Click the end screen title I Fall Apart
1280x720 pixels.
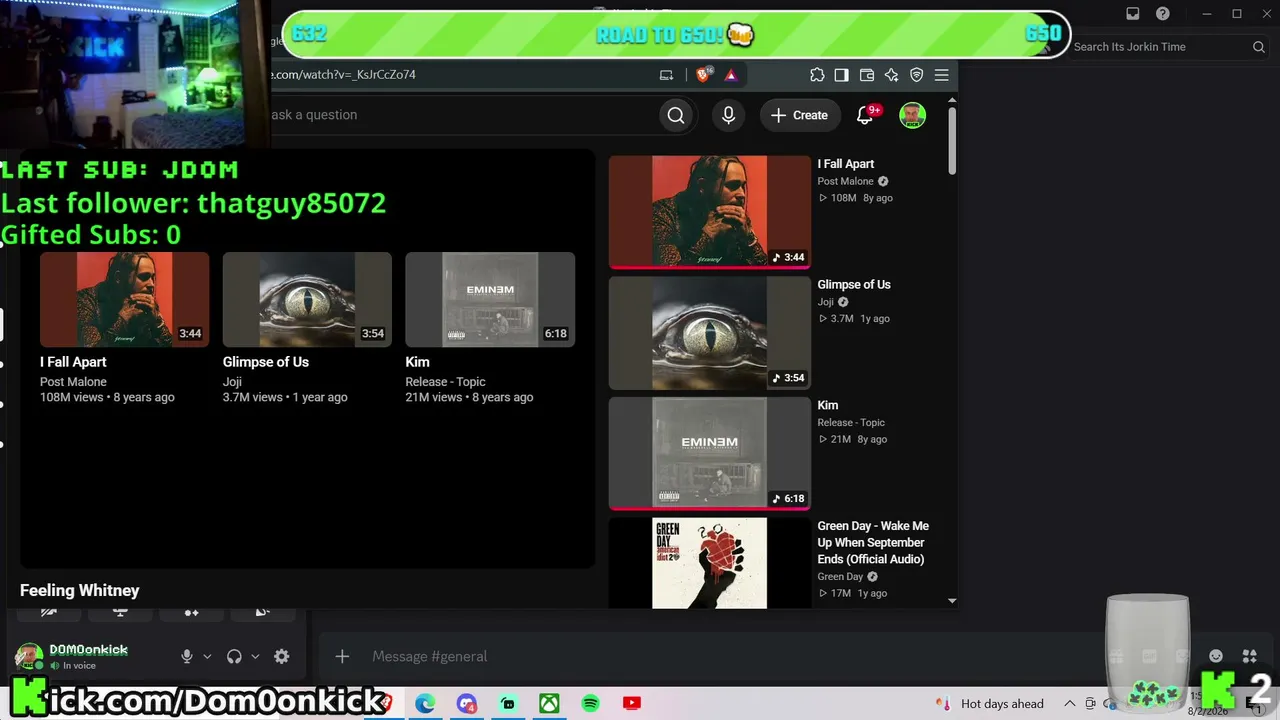pyautogui.click(x=73, y=362)
